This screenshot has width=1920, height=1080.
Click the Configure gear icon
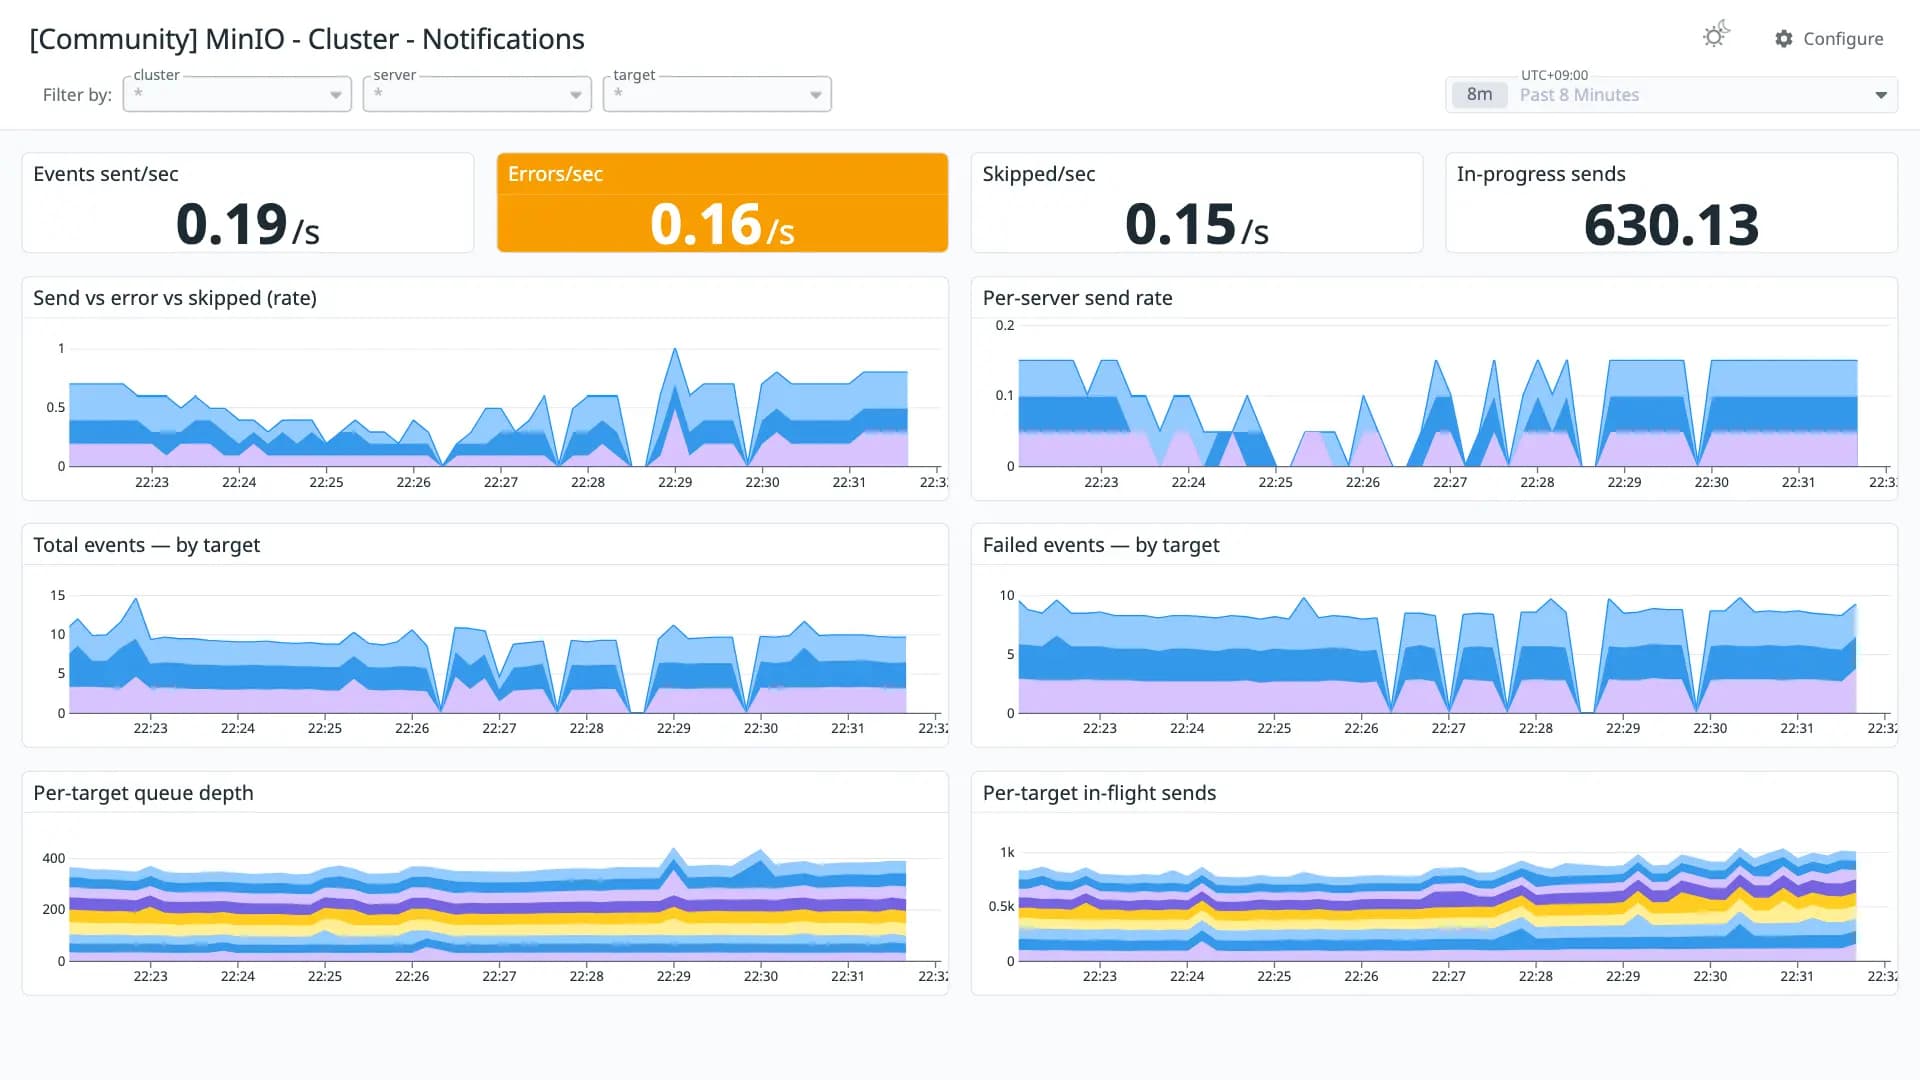(1784, 39)
